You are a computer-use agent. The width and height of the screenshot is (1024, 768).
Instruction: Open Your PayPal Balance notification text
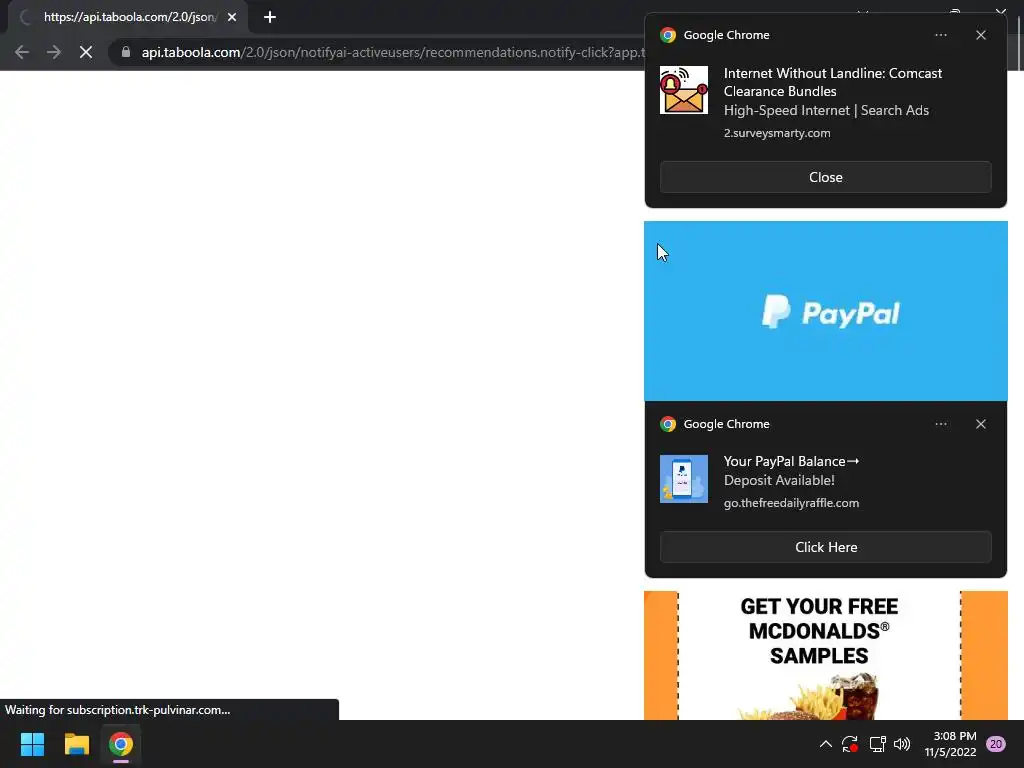coord(792,462)
